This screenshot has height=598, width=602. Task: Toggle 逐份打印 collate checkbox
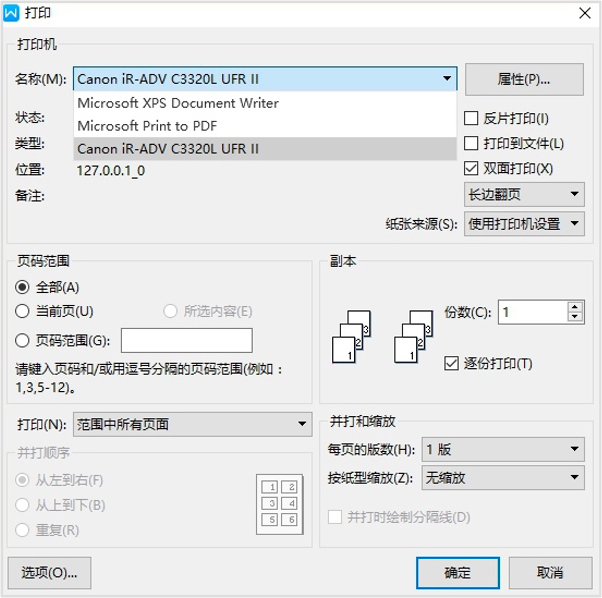(x=452, y=363)
